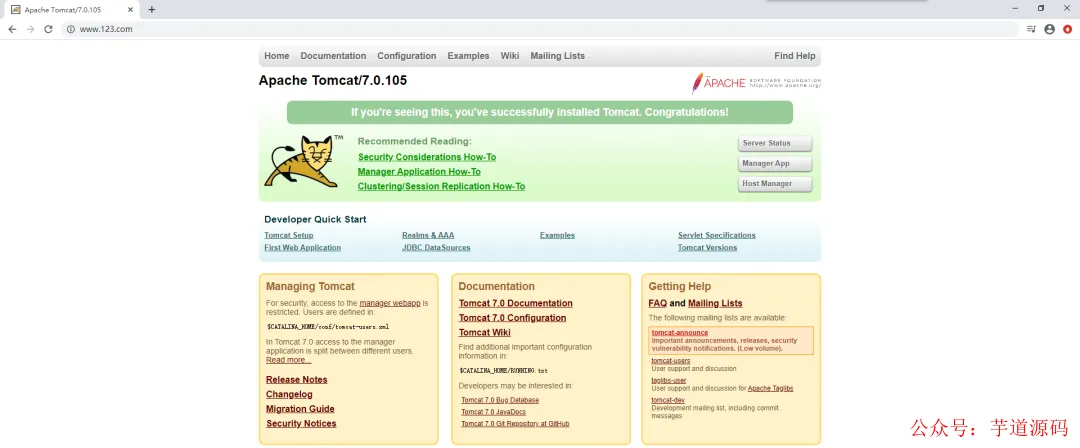Open the First Web Application link

[x=302, y=247]
